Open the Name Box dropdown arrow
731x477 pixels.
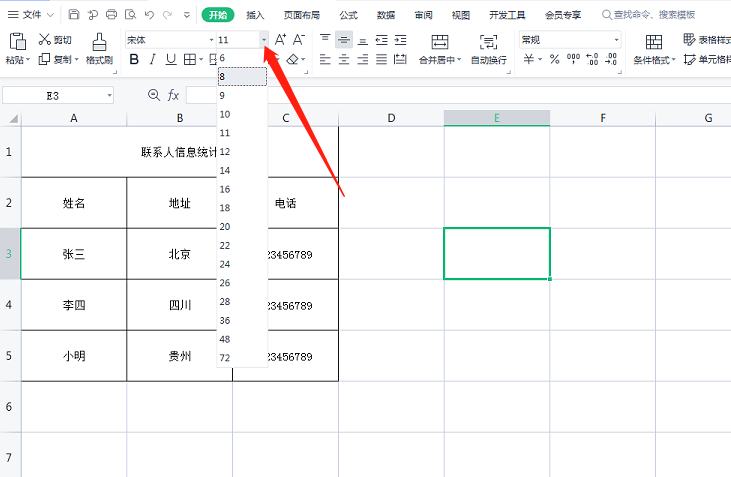109,96
